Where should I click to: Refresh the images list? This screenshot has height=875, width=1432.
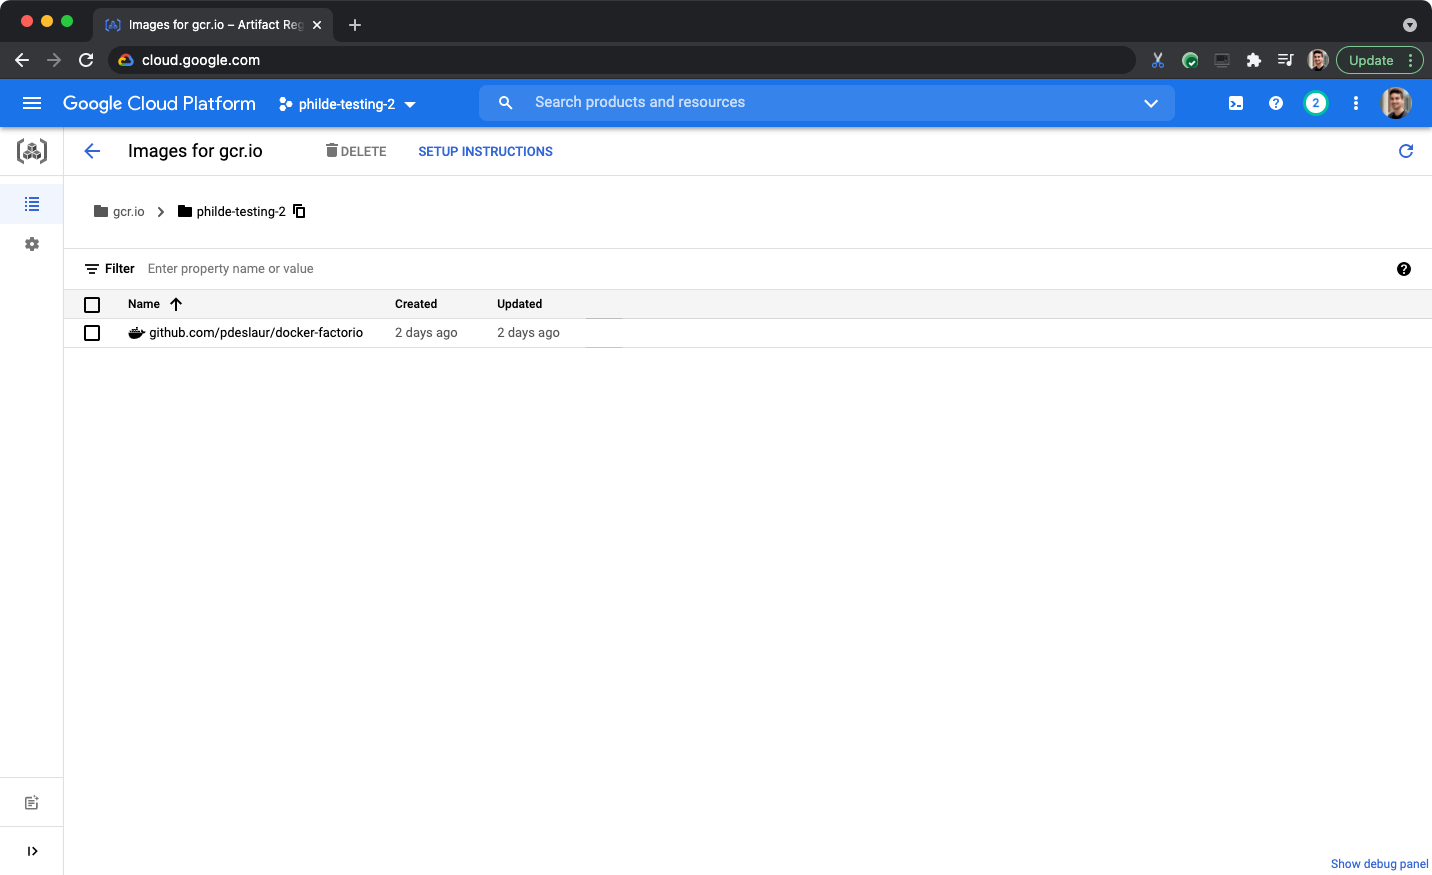[x=1406, y=151]
